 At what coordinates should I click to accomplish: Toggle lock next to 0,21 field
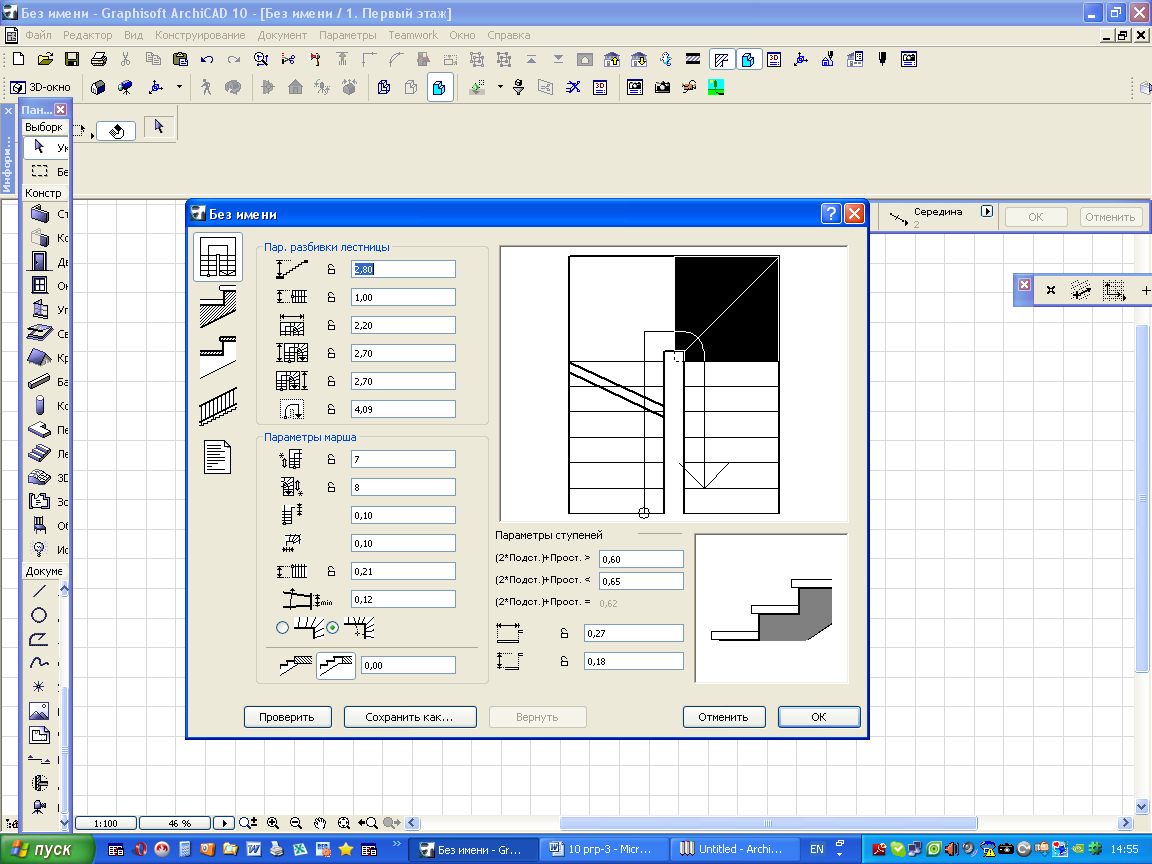tap(331, 571)
